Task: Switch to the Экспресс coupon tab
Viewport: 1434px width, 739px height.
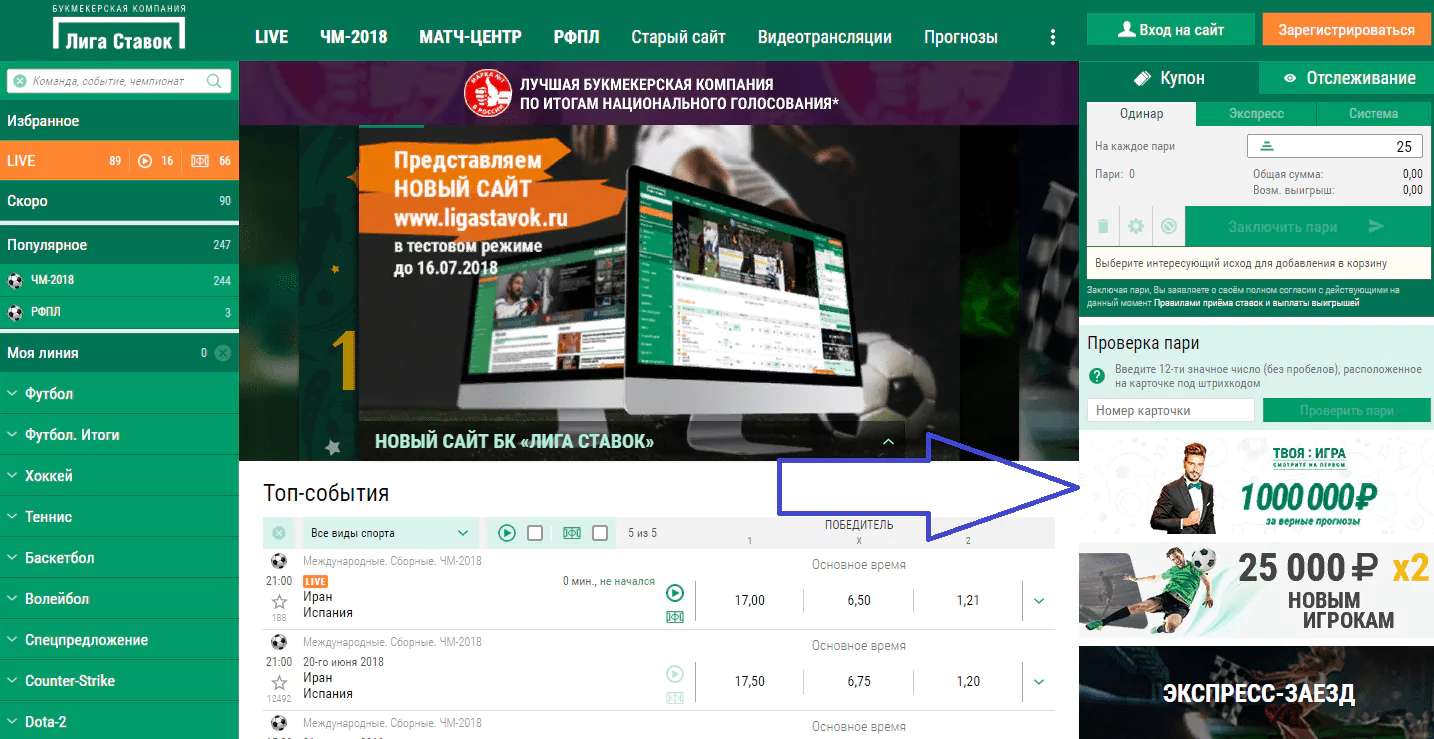Action: [1256, 114]
